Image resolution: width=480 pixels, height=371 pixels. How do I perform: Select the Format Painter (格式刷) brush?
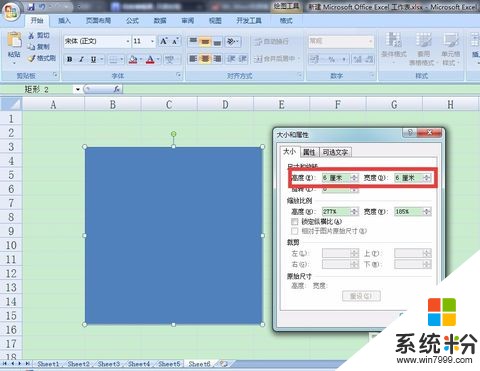tap(32, 58)
